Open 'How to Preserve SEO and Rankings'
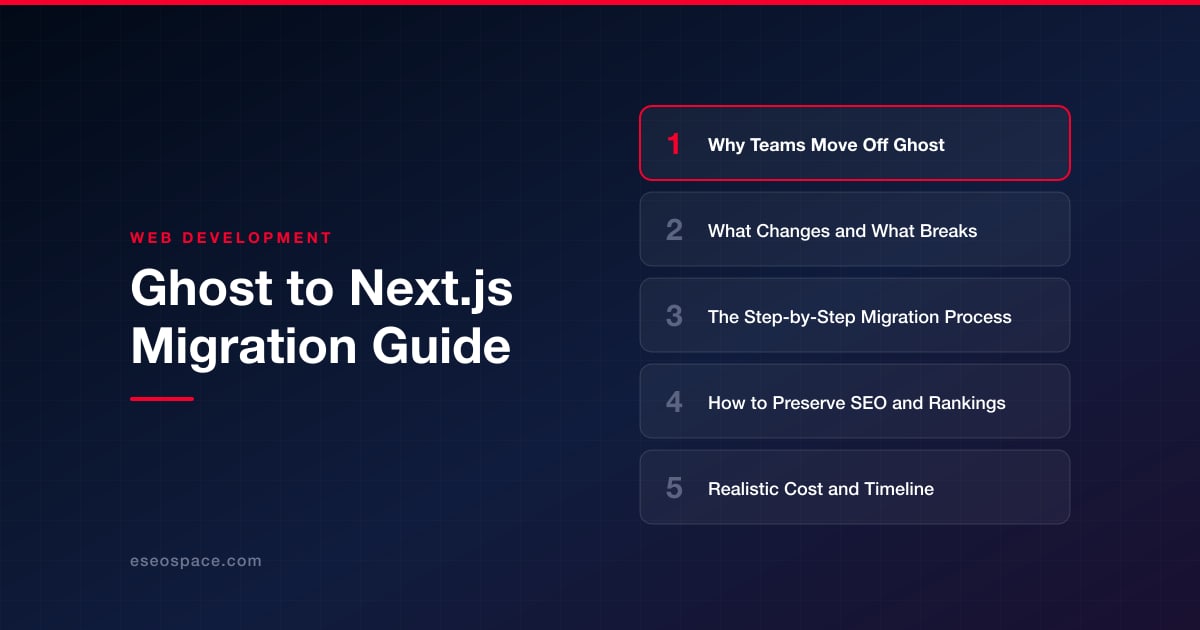 tap(855, 401)
